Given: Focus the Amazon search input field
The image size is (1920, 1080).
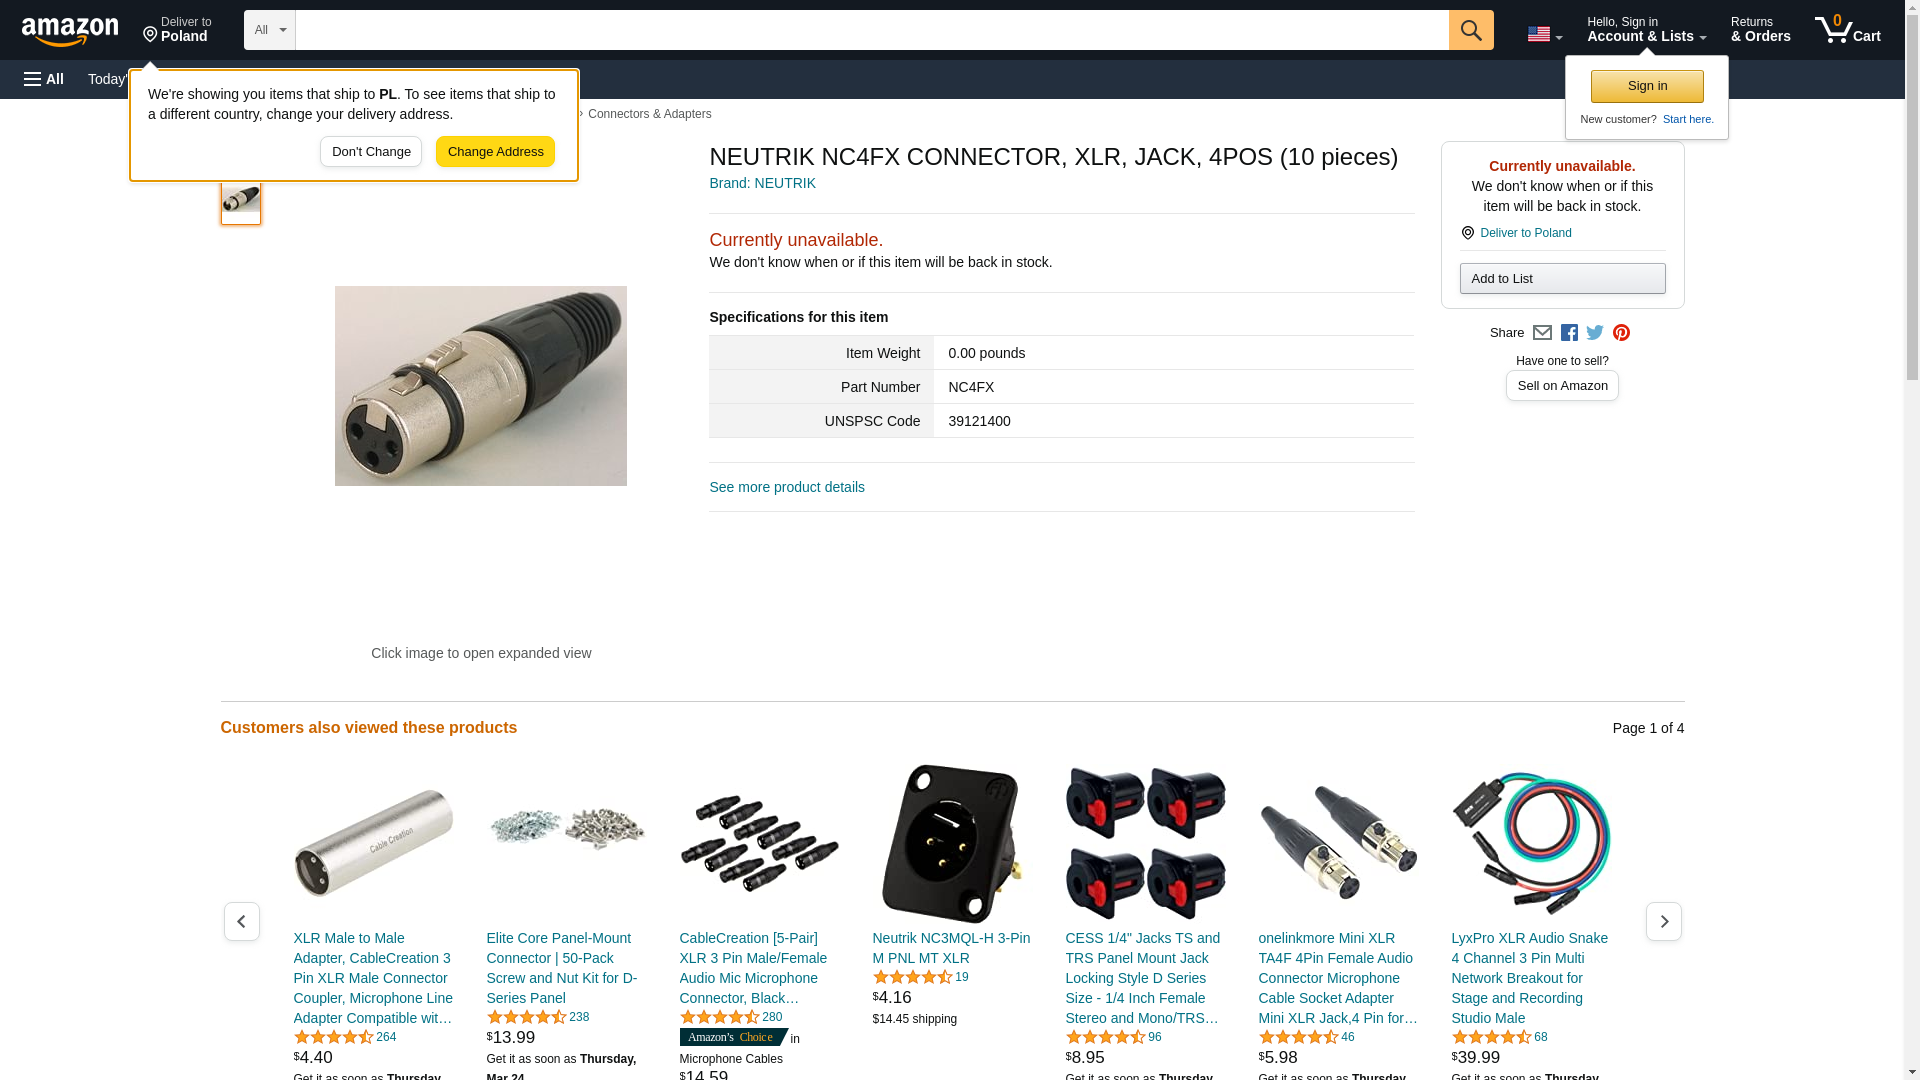Looking at the screenshot, I should tap(872, 30).
